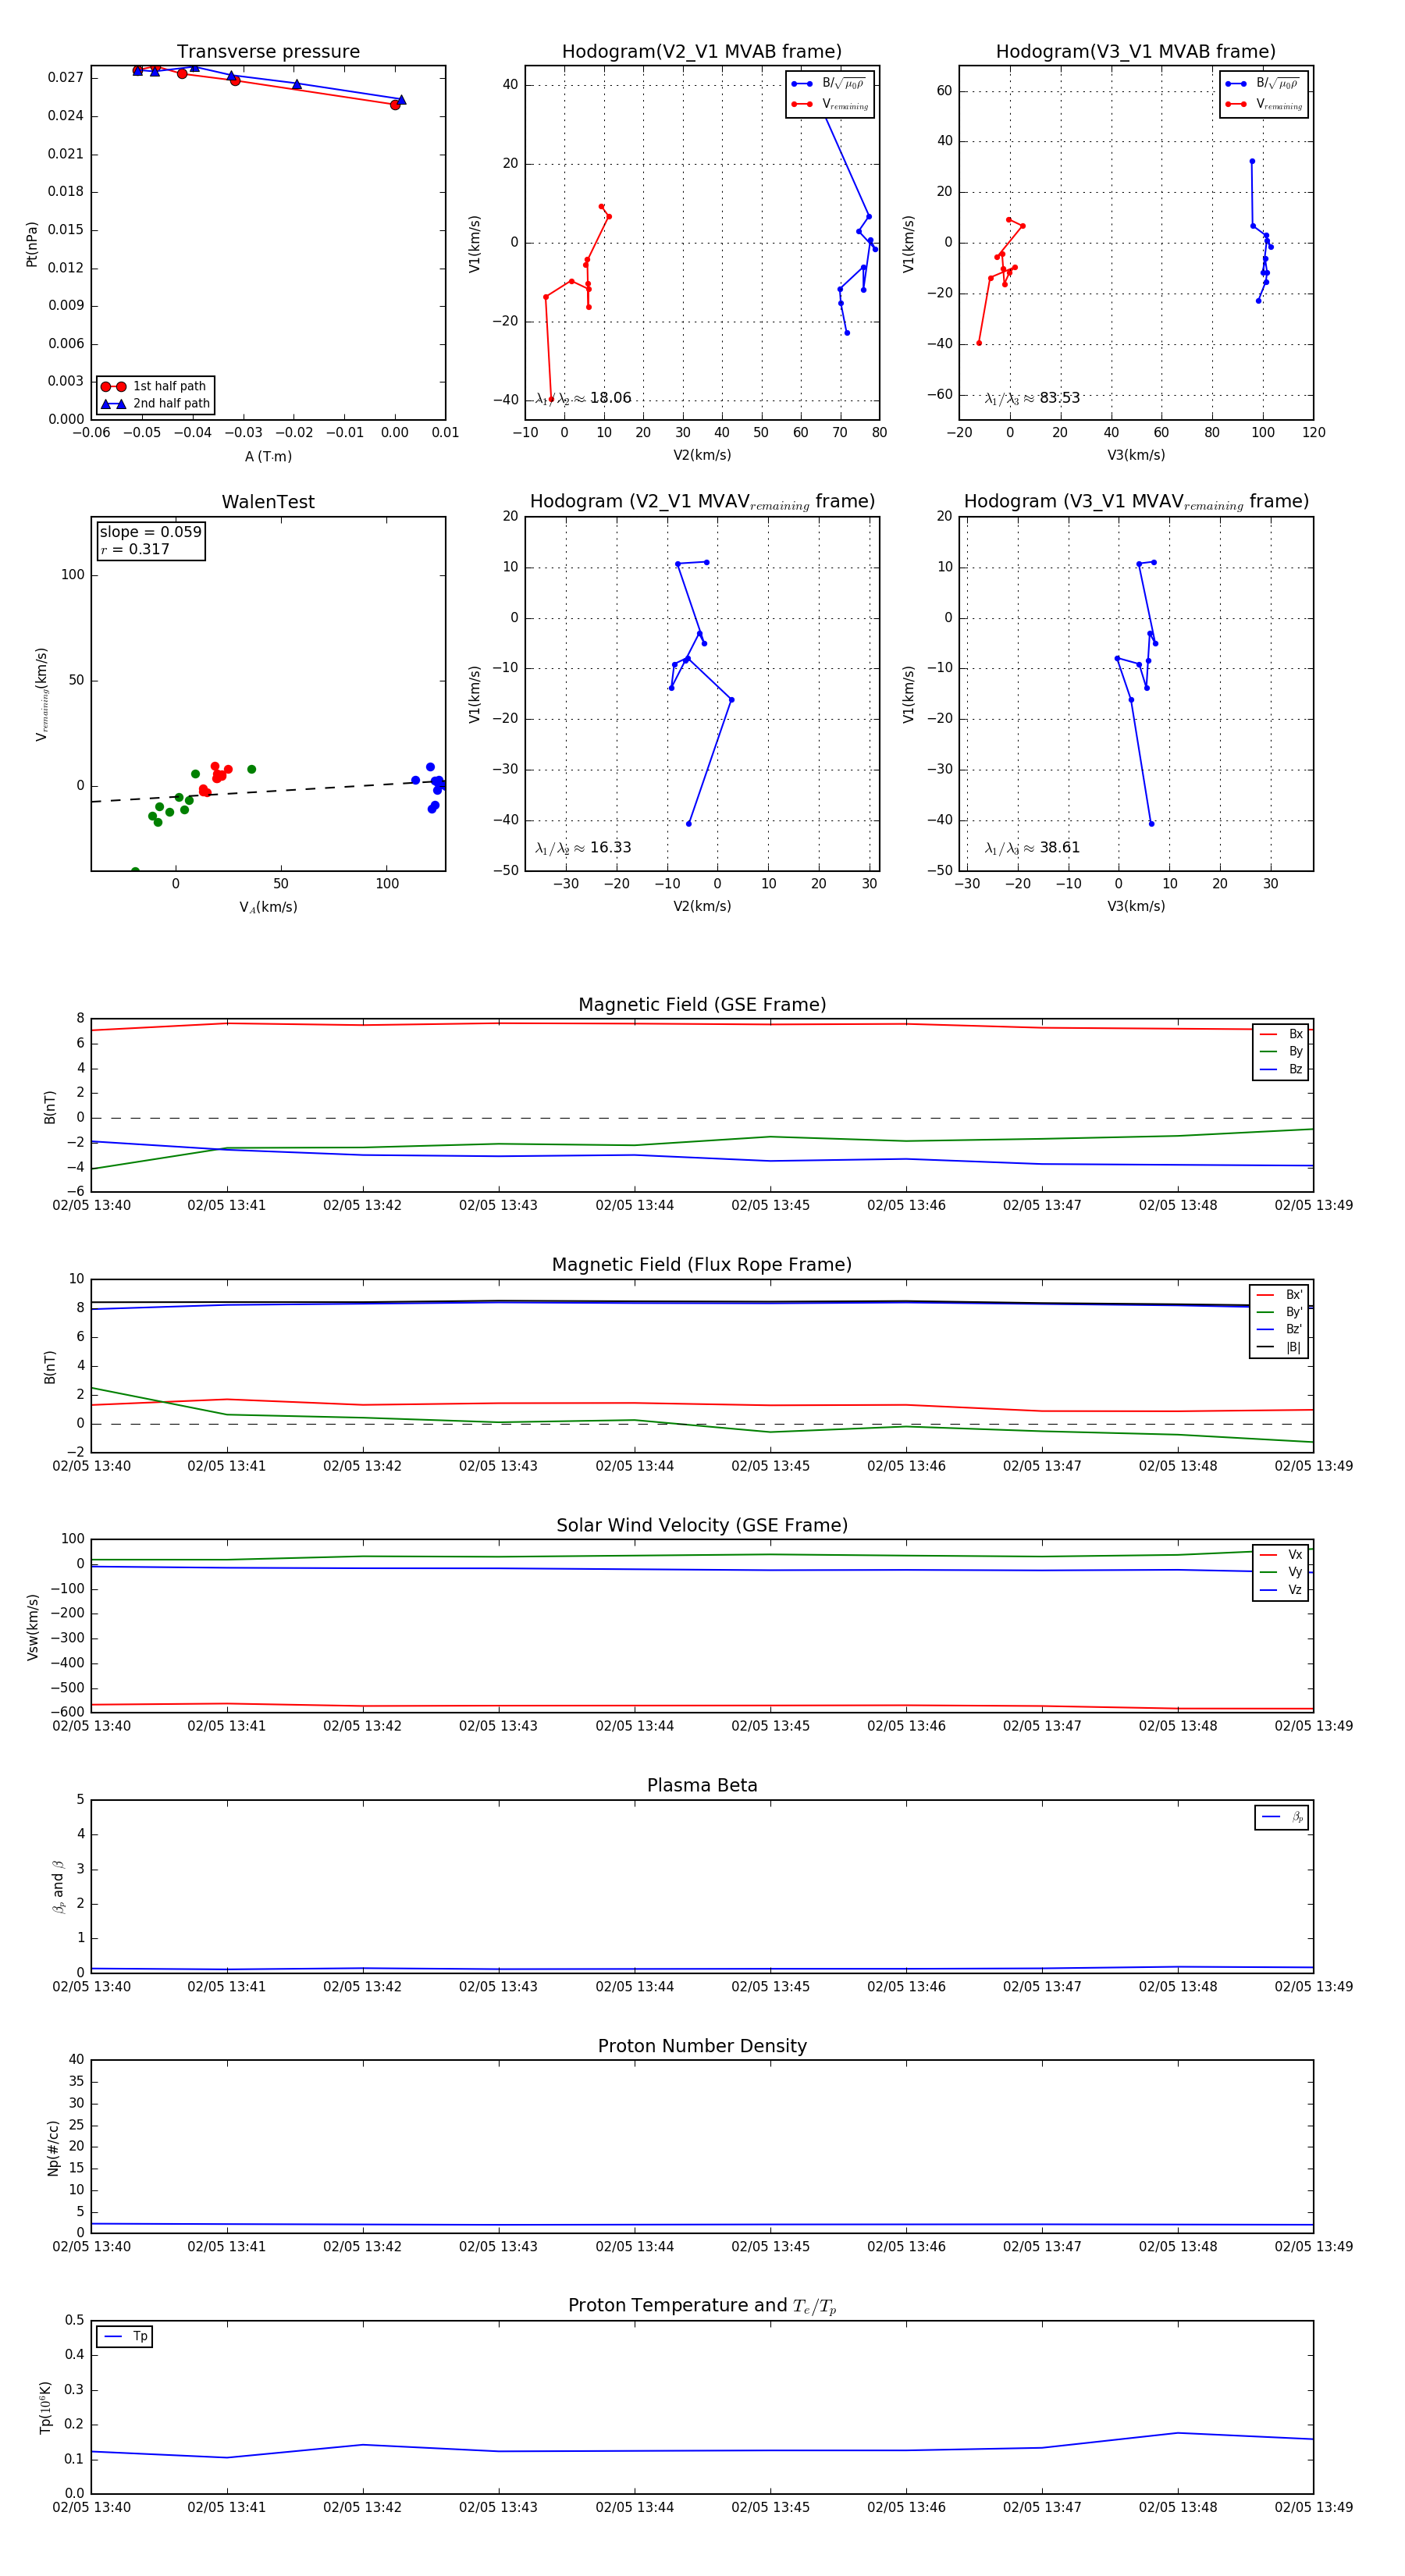Click the Bx legend entry in GSE magnetic plot
The image size is (1405, 2576).
click(1281, 1034)
